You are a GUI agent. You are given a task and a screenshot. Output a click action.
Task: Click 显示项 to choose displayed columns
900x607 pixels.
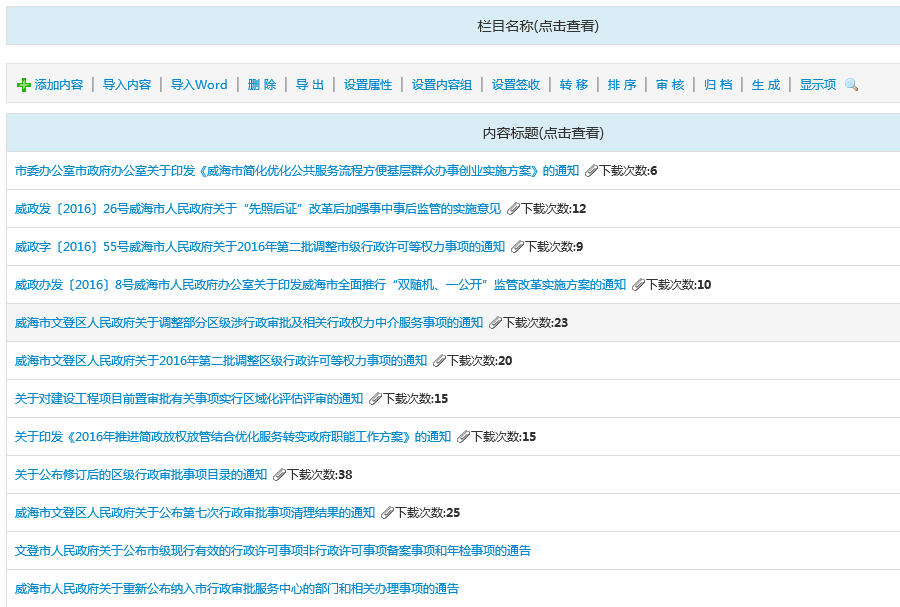point(817,85)
